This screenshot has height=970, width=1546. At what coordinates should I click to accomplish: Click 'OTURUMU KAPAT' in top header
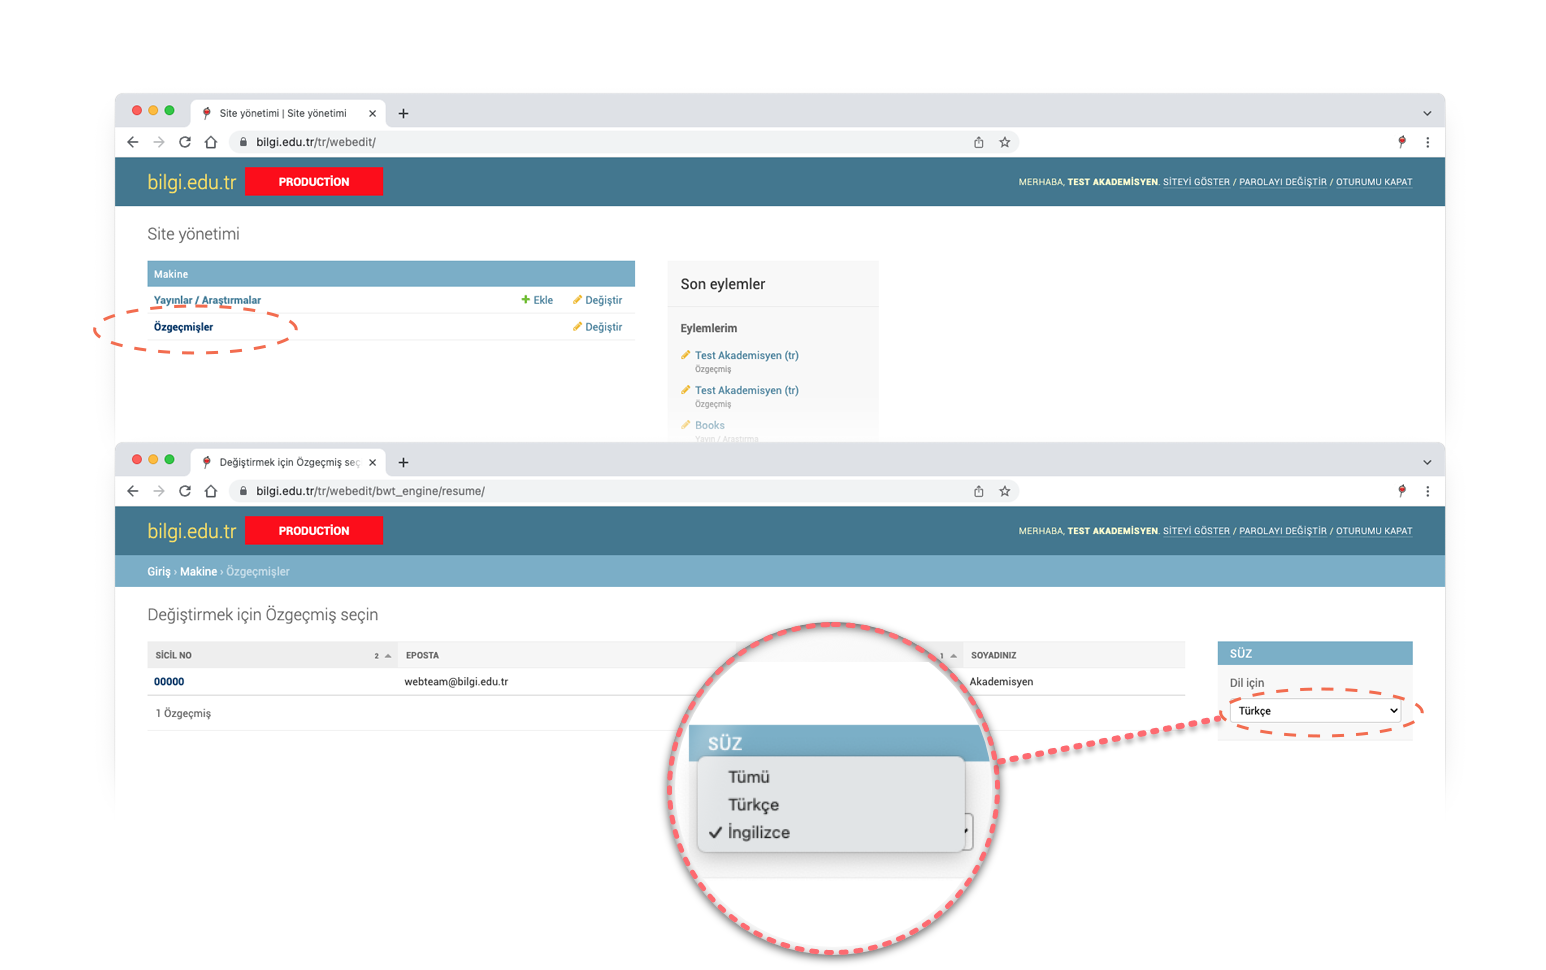point(1374,182)
